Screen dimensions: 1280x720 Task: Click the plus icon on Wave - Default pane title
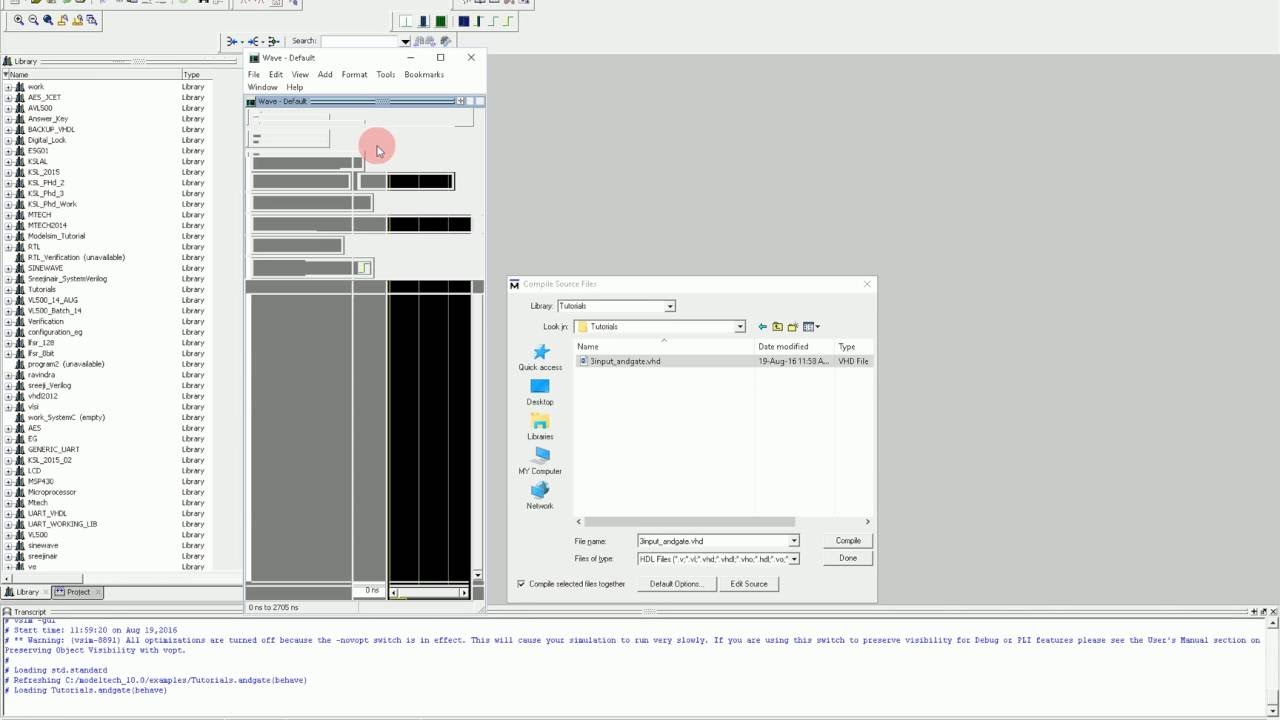460,101
